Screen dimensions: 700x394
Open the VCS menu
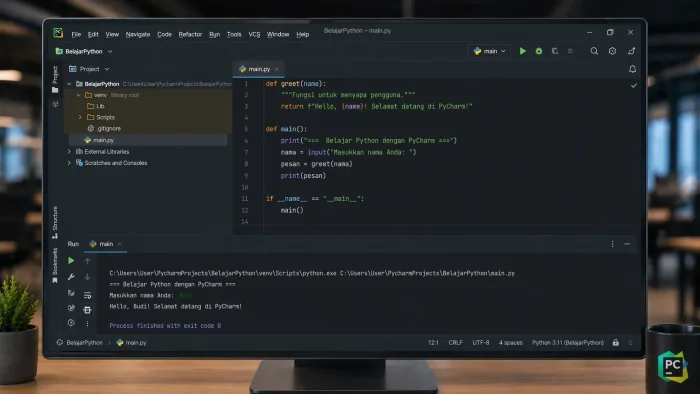pyautogui.click(x=254, y=34)
